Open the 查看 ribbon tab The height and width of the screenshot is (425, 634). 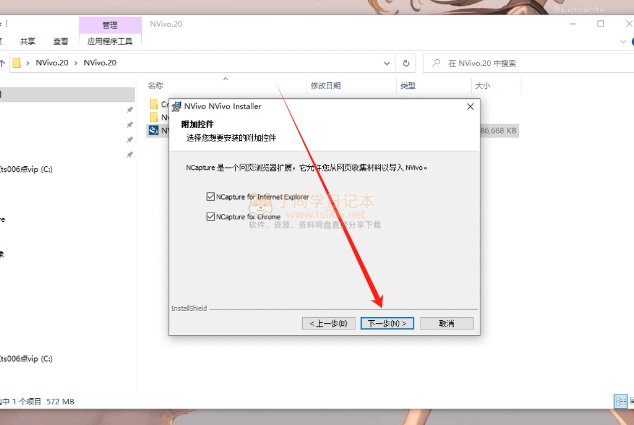[x=61, y=41]
